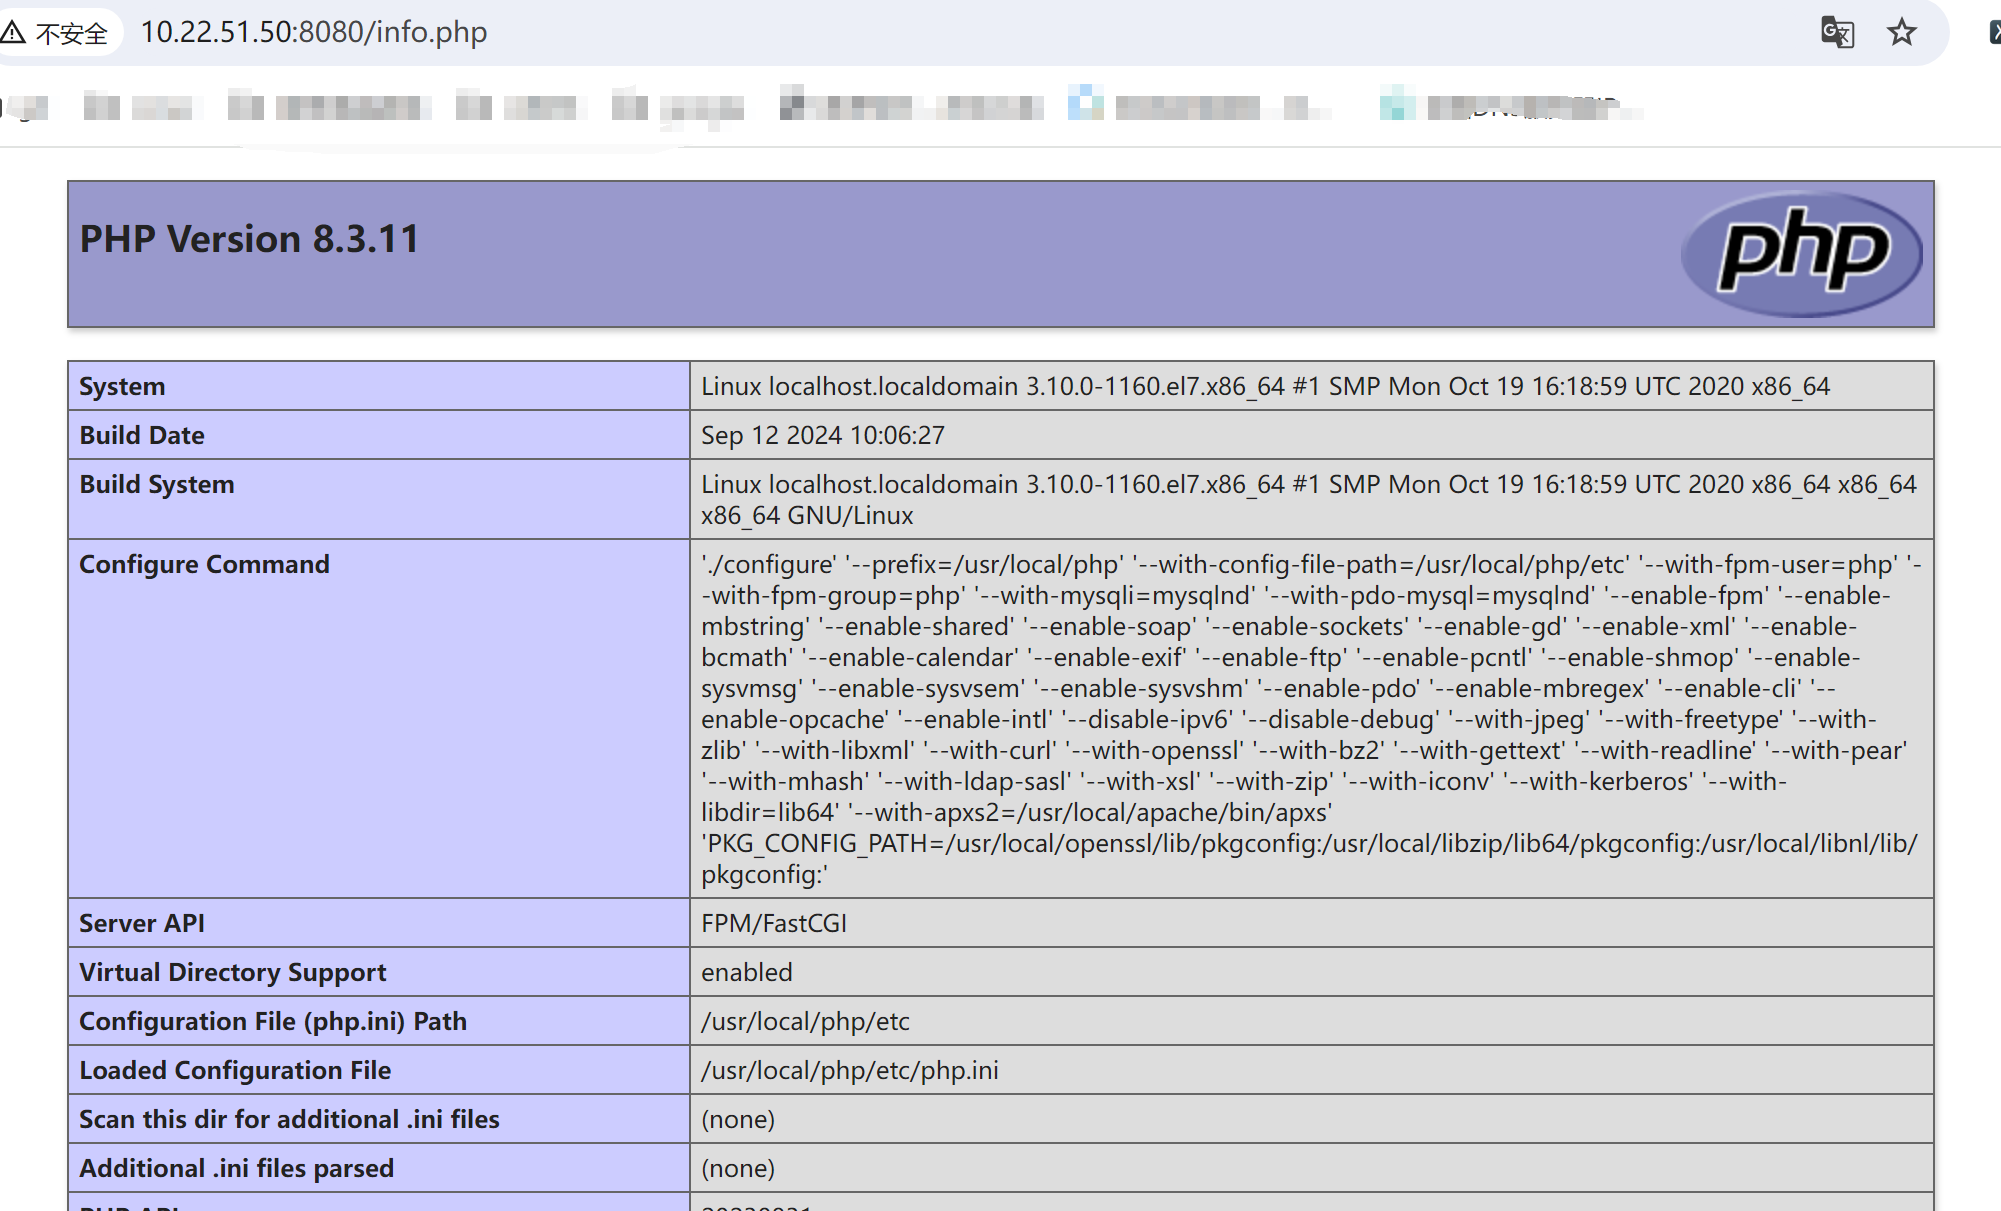
Task: Click the Virtual Directory Support enabled value
Action: point(746,972)
